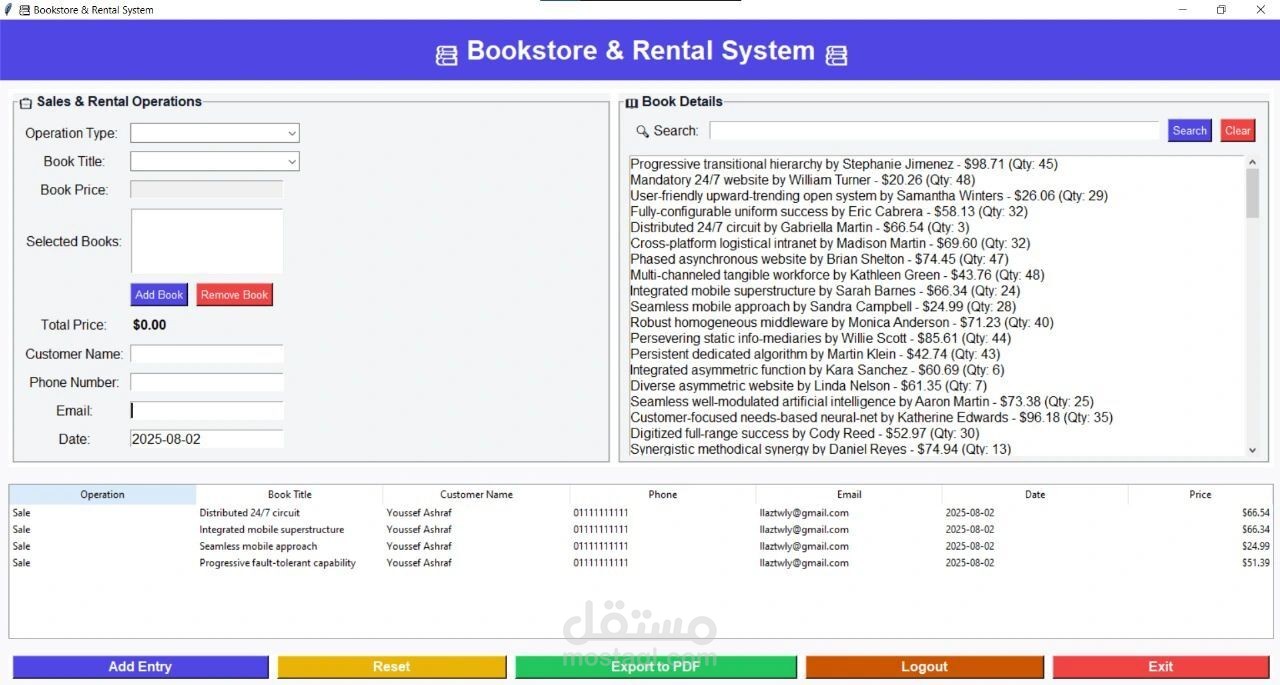The width and height of the screenshot is (1280, 685).
Task: Click the book icon beside Book Details header
Action: tap(631, 101)
